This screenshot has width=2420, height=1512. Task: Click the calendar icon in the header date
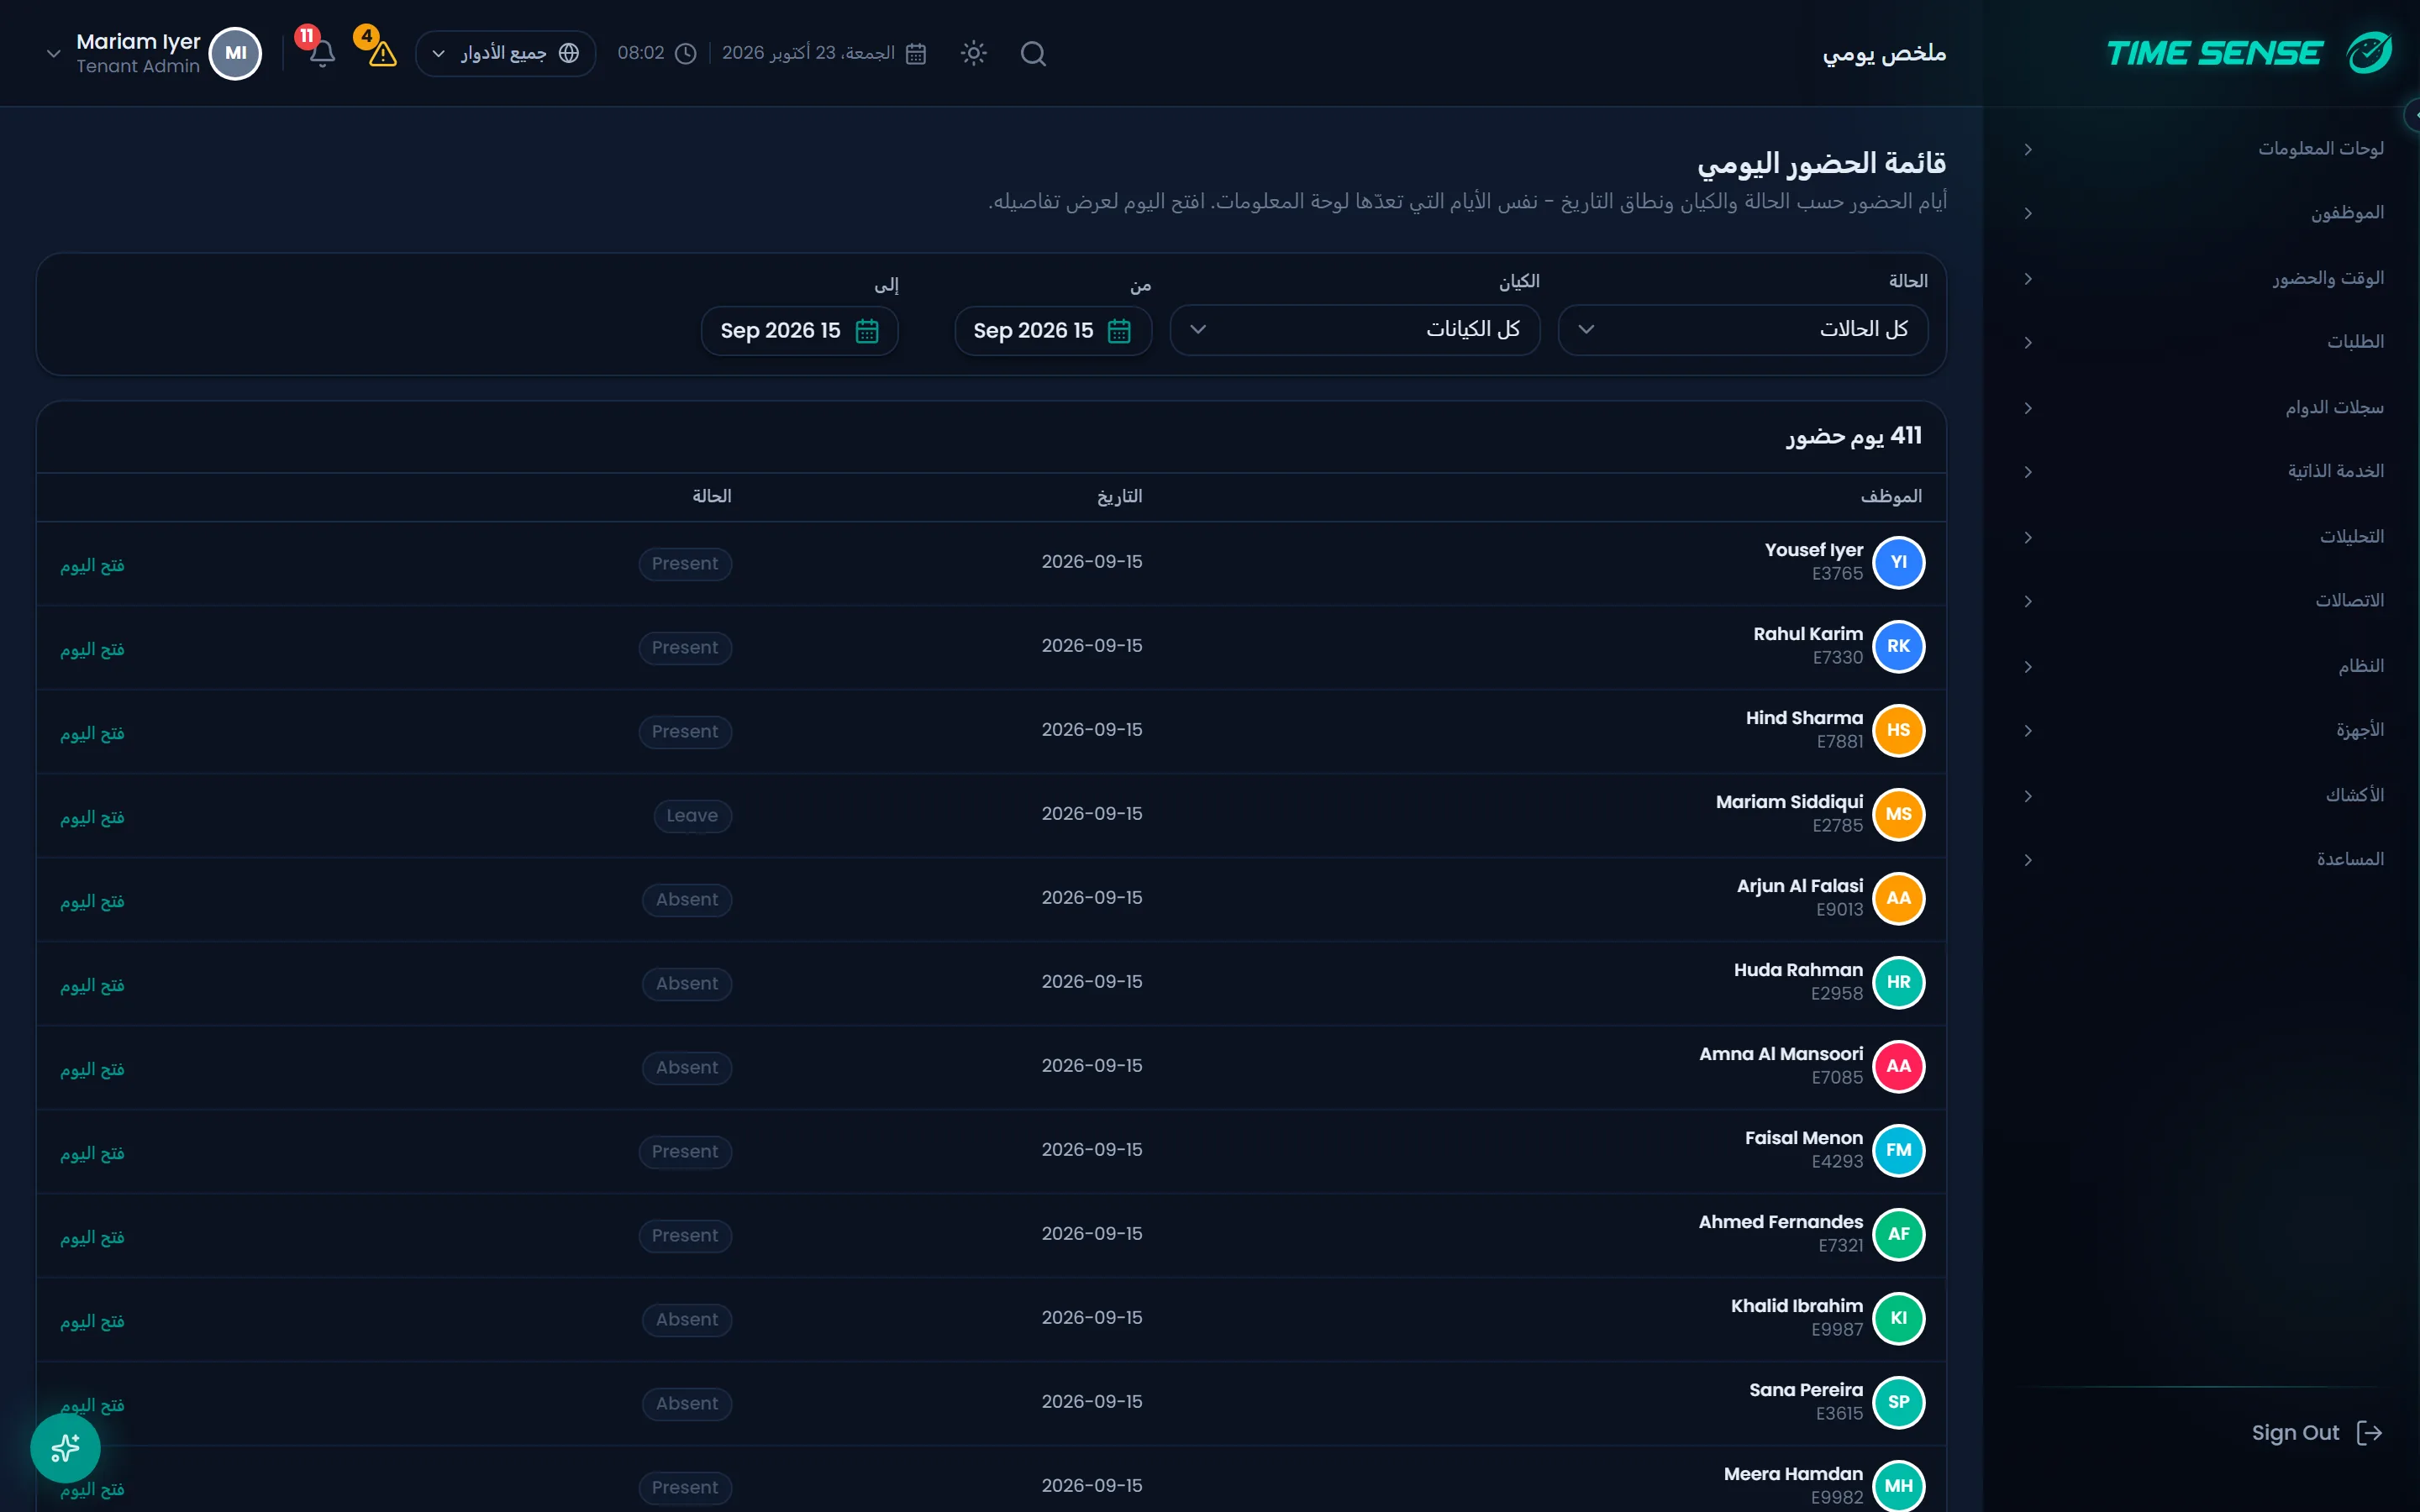915,54
